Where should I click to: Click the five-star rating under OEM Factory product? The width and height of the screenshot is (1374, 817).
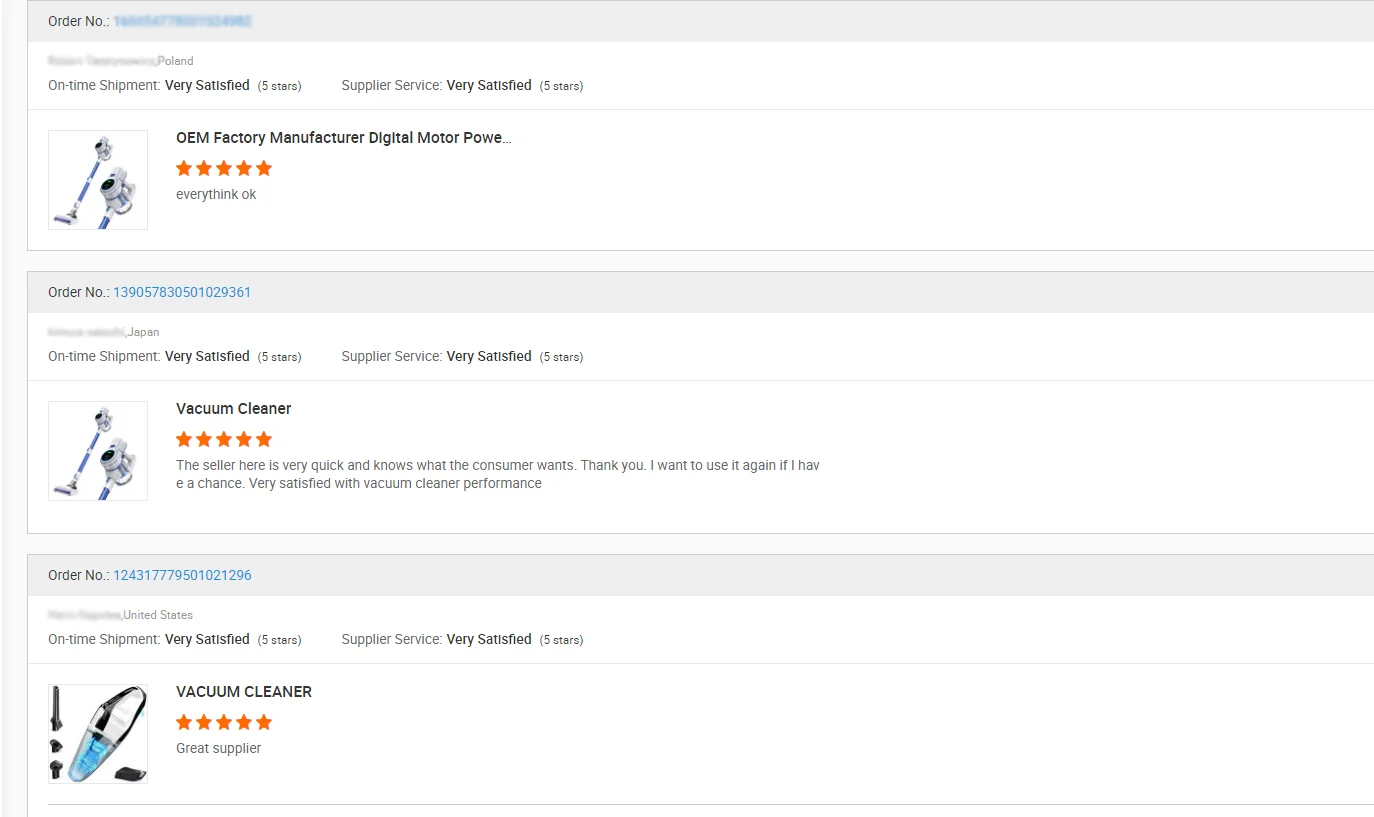pos(224,168)
